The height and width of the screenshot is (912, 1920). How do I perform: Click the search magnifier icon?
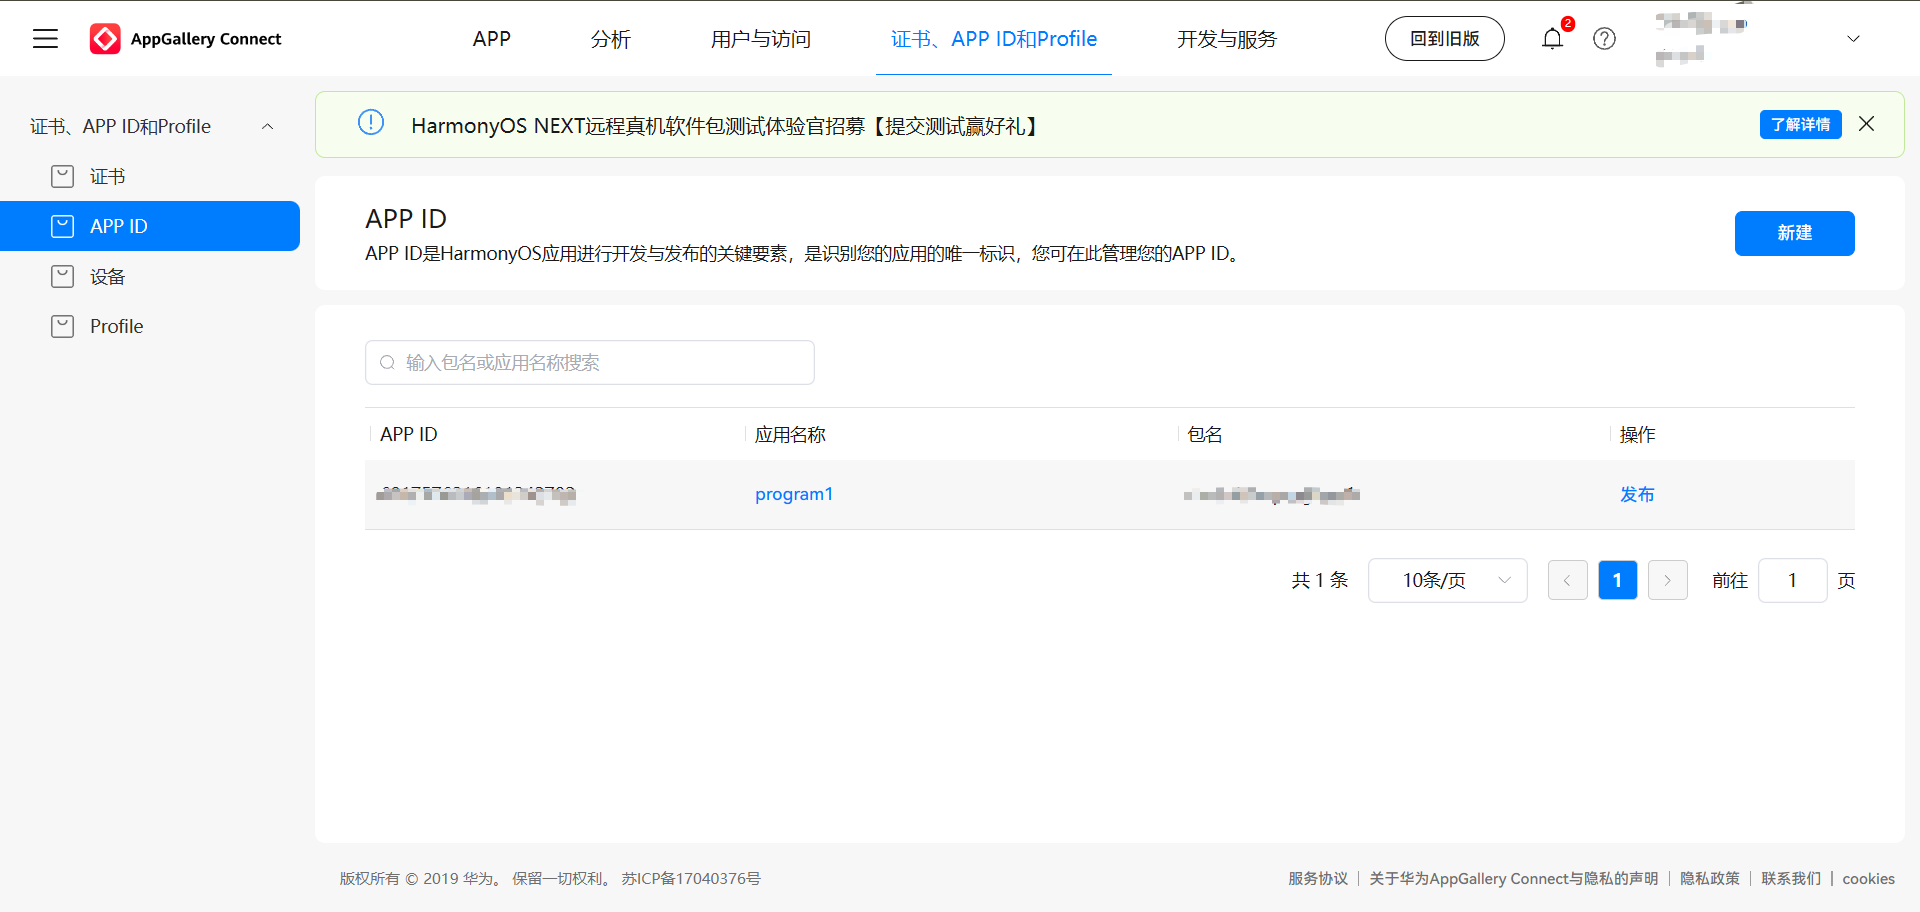pyautogui.click(x=387, y=363)
